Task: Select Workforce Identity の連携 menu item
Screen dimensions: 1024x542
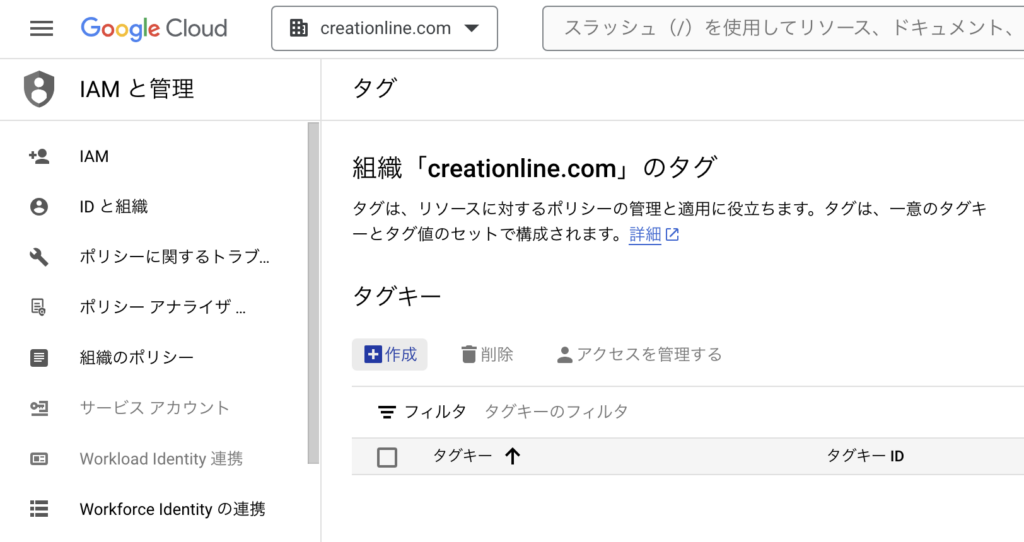Action: (x=172, y=509)
